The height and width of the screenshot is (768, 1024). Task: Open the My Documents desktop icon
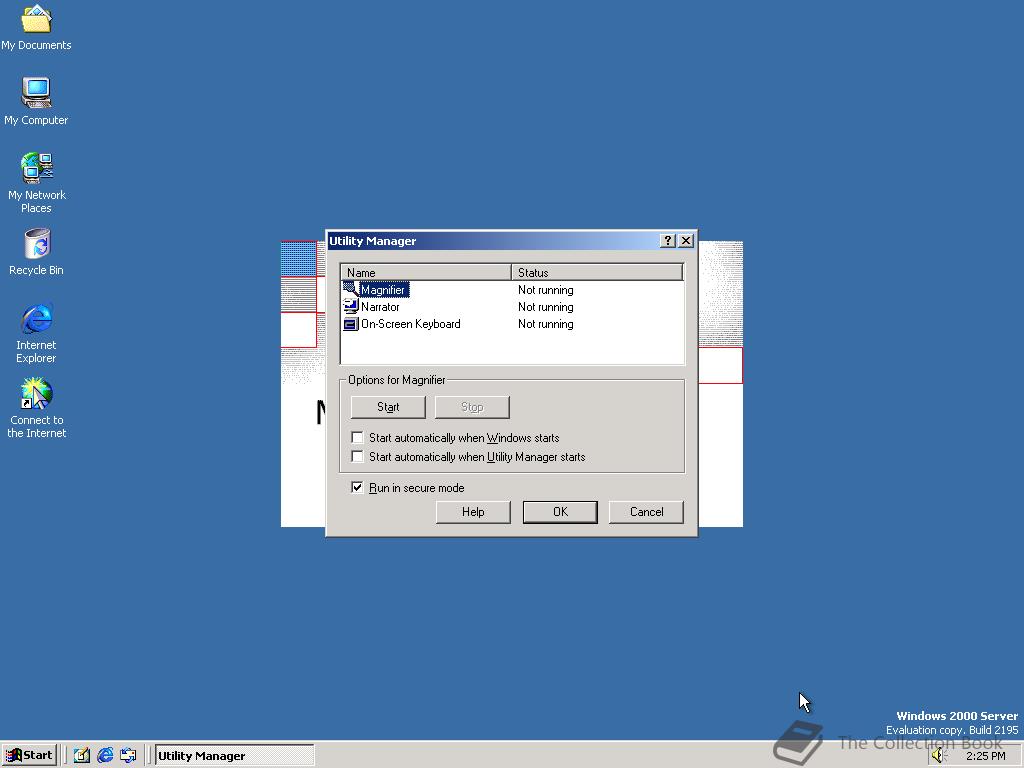[x=36, y=26]
